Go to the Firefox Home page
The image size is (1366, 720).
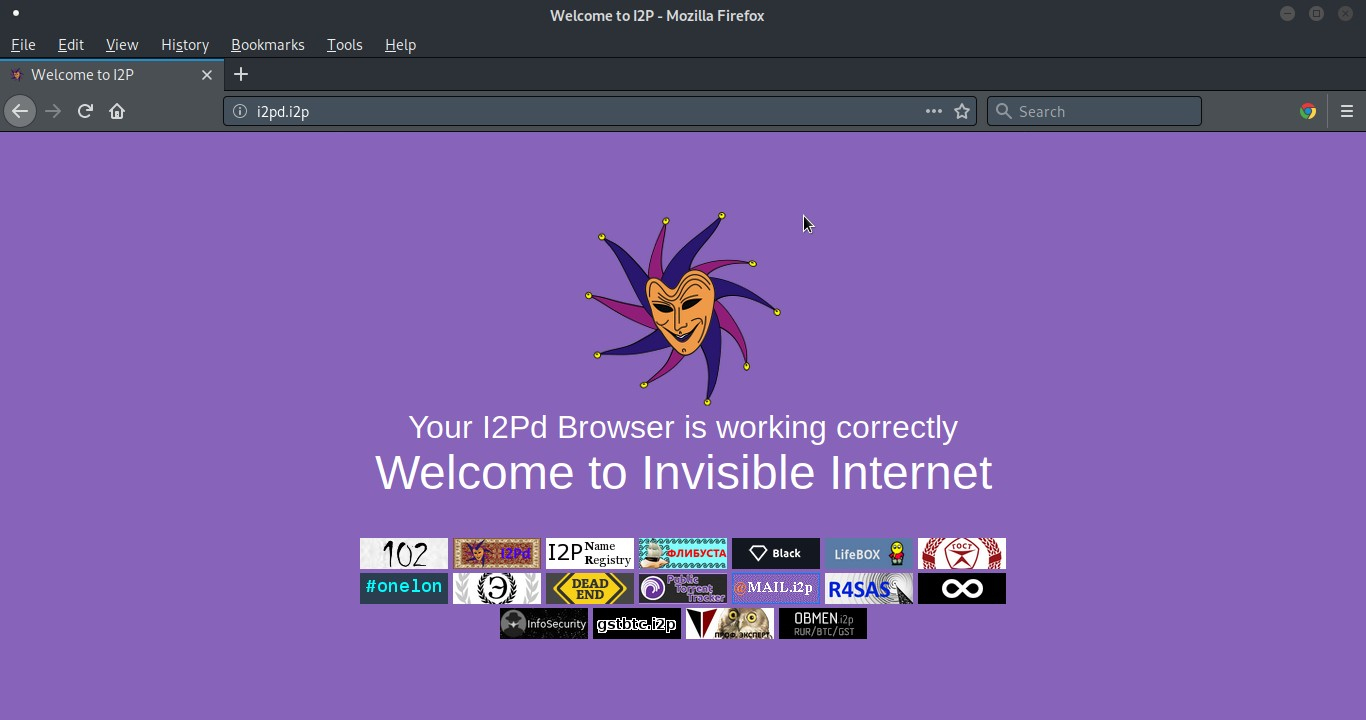click(x=117, y=111)
